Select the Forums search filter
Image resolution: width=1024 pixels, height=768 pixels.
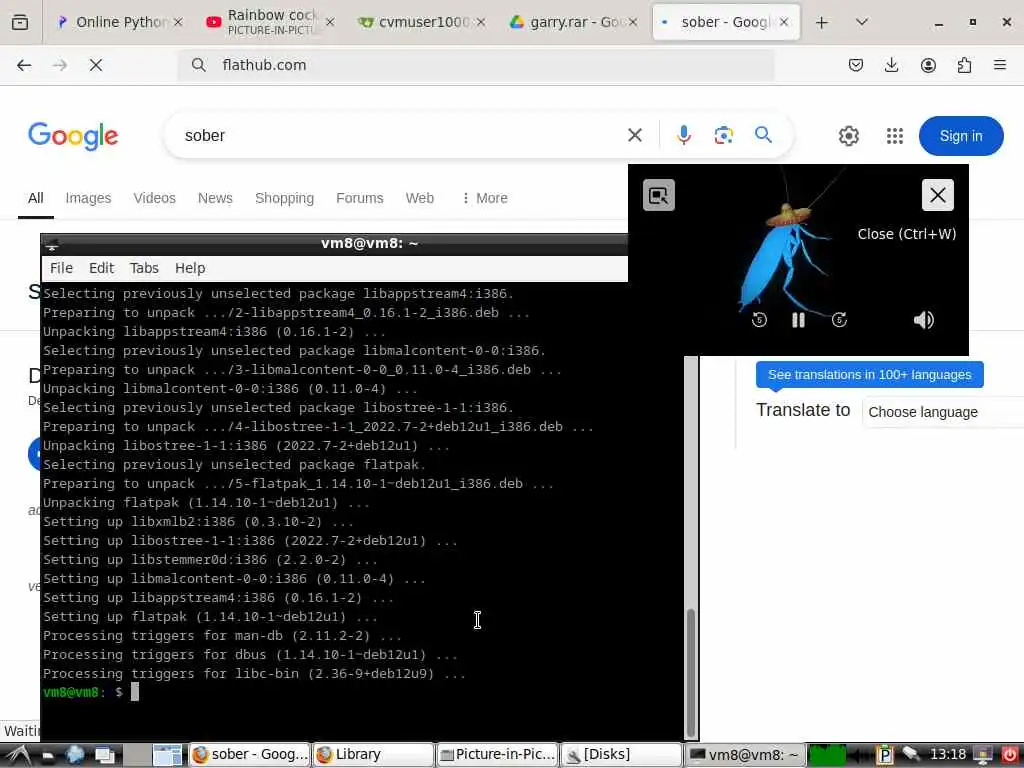coord(359,198)
